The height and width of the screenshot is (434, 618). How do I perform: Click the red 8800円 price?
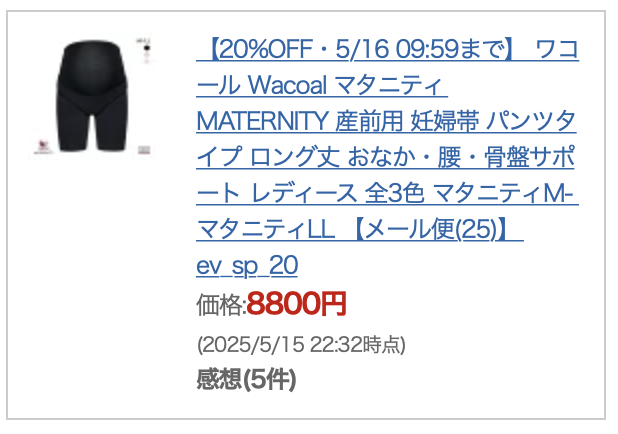pos(297,304)
